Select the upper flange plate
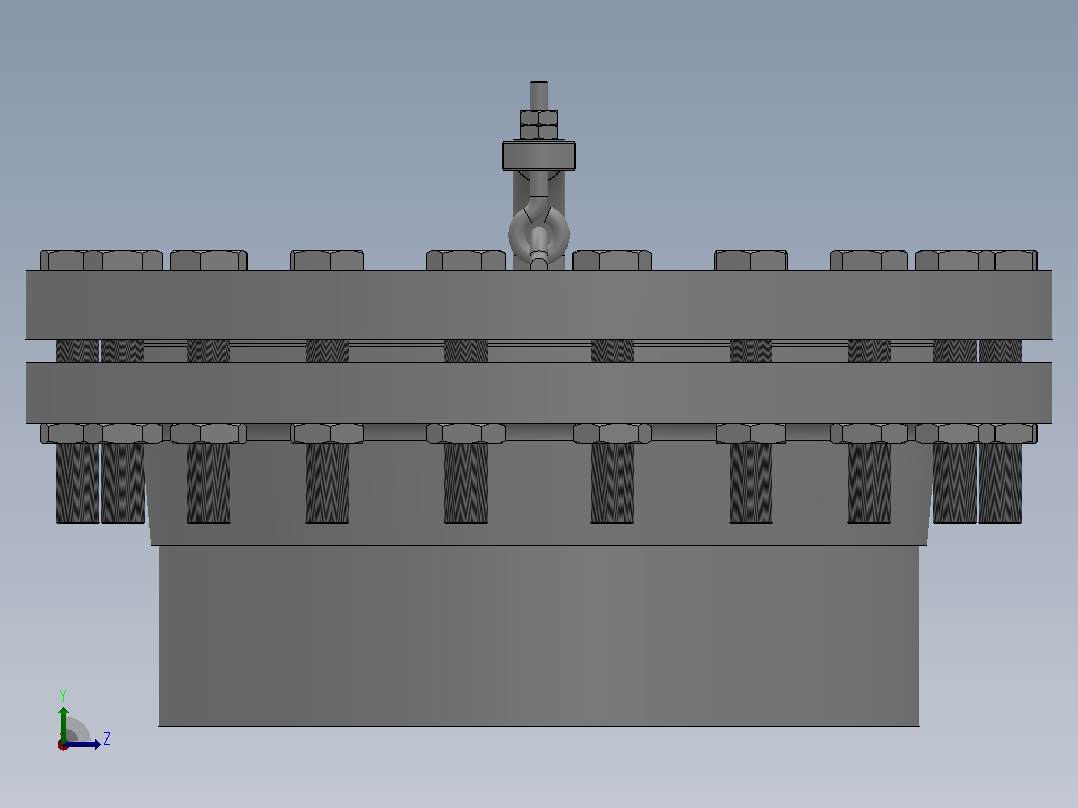The image size is (1078, 808). (539, 305)
